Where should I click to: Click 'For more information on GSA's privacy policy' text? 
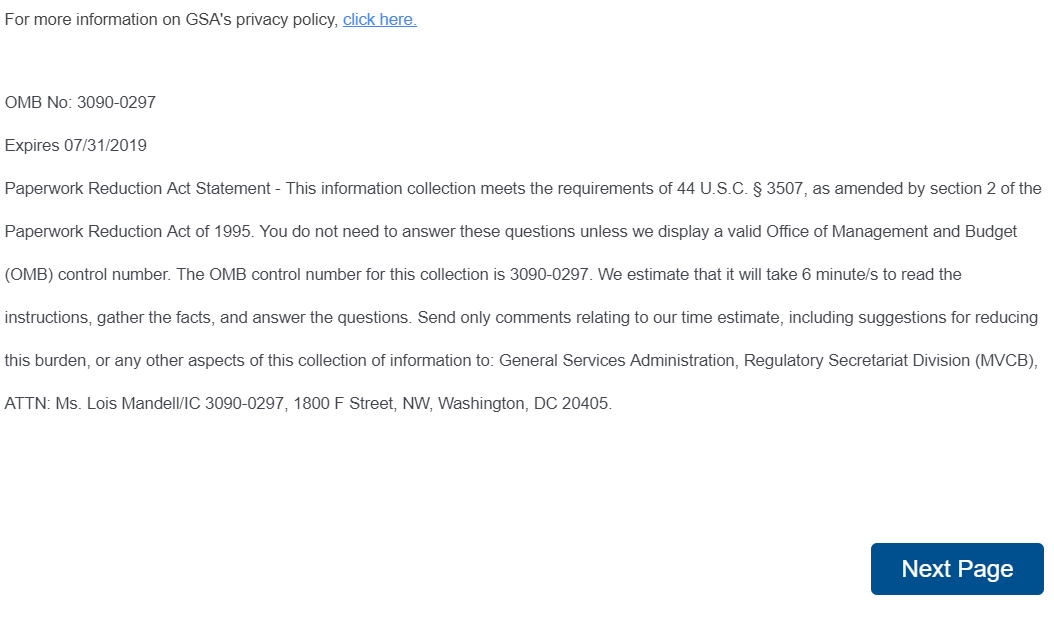pyautogui.click(x=170, y=20)
